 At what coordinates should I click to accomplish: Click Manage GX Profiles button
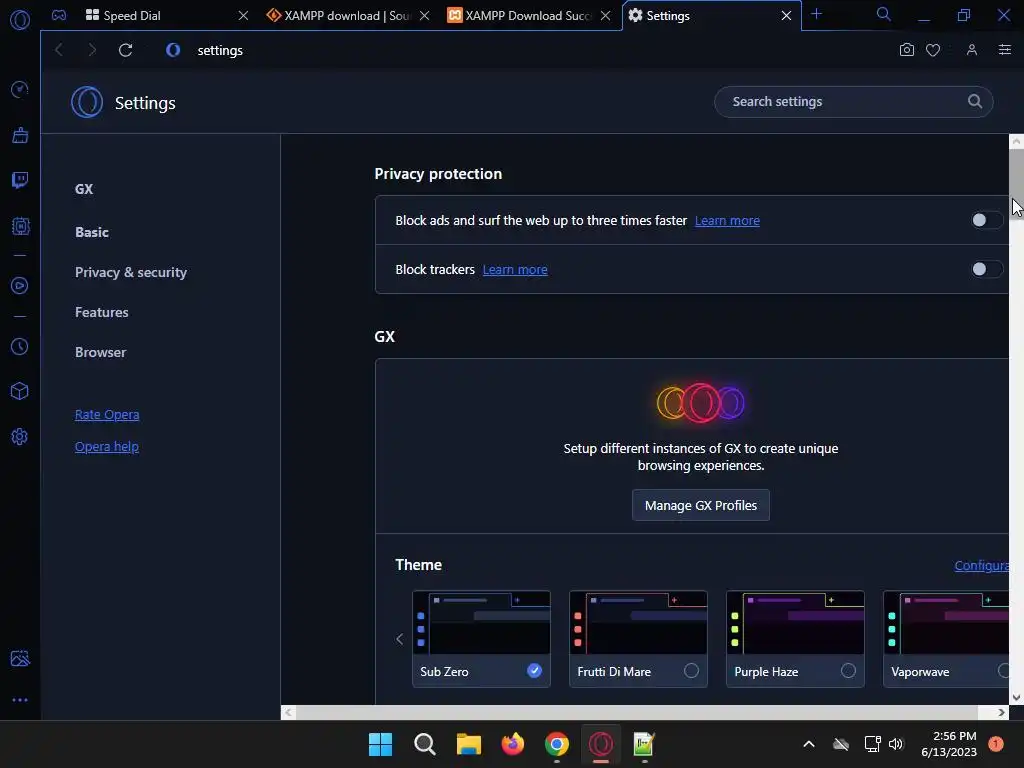click(x=701, y=505)
